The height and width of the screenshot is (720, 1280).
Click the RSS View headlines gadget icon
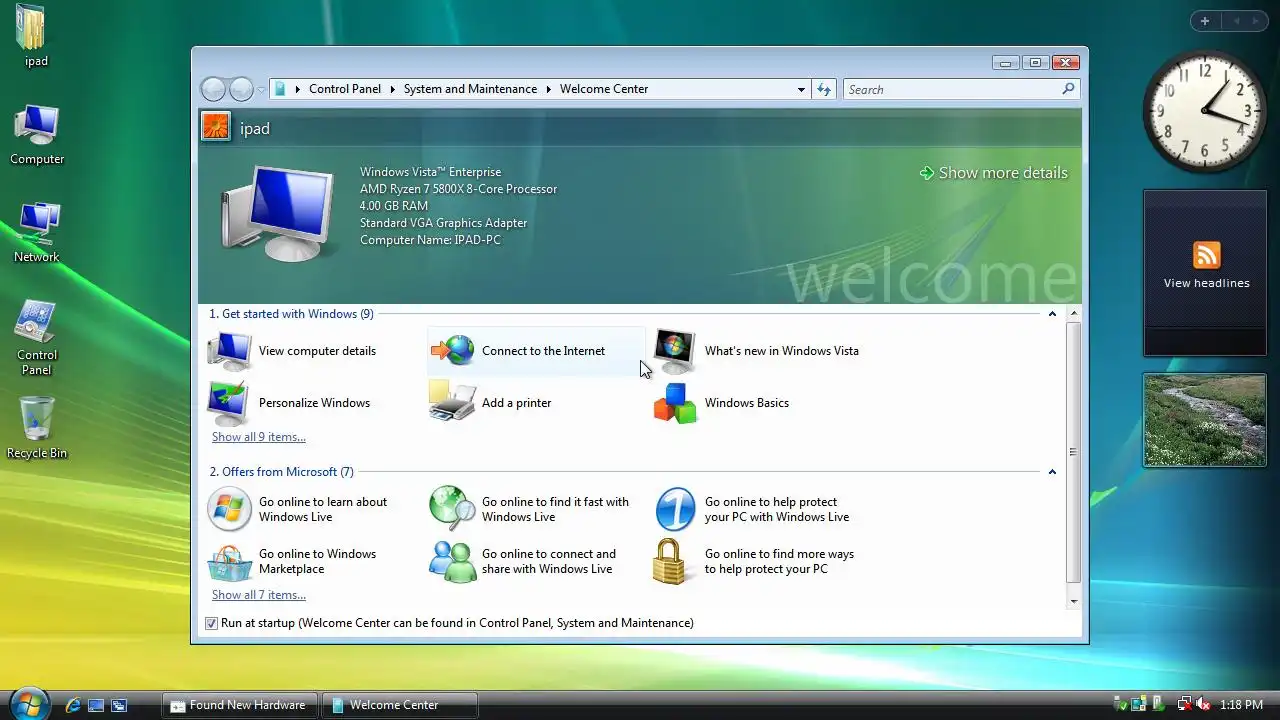pyautogui.click(x=1207, y=255)
